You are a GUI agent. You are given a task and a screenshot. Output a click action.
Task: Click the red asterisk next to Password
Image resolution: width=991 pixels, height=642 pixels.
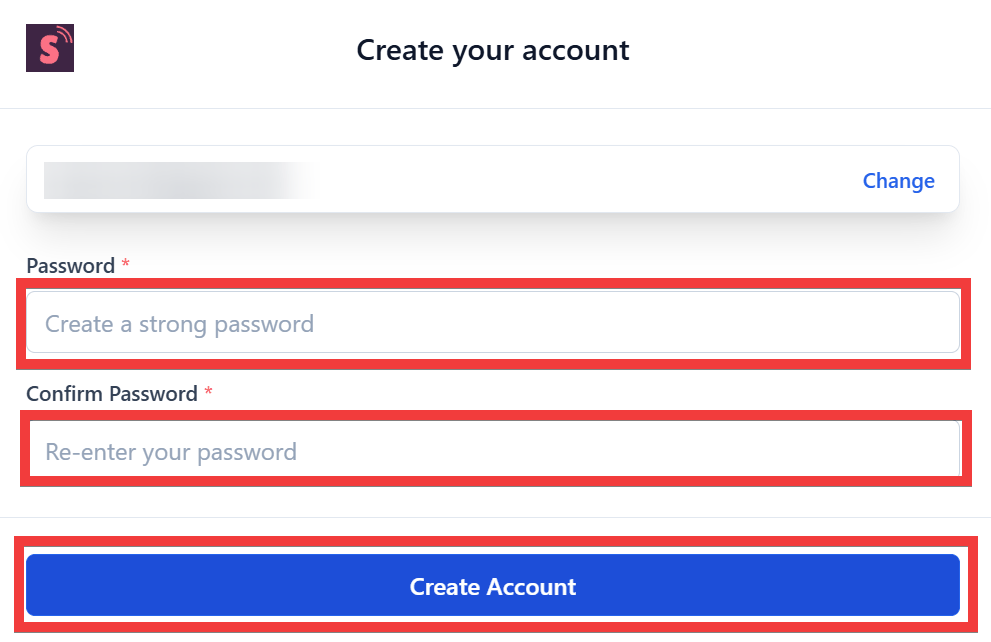click(126, 266)
